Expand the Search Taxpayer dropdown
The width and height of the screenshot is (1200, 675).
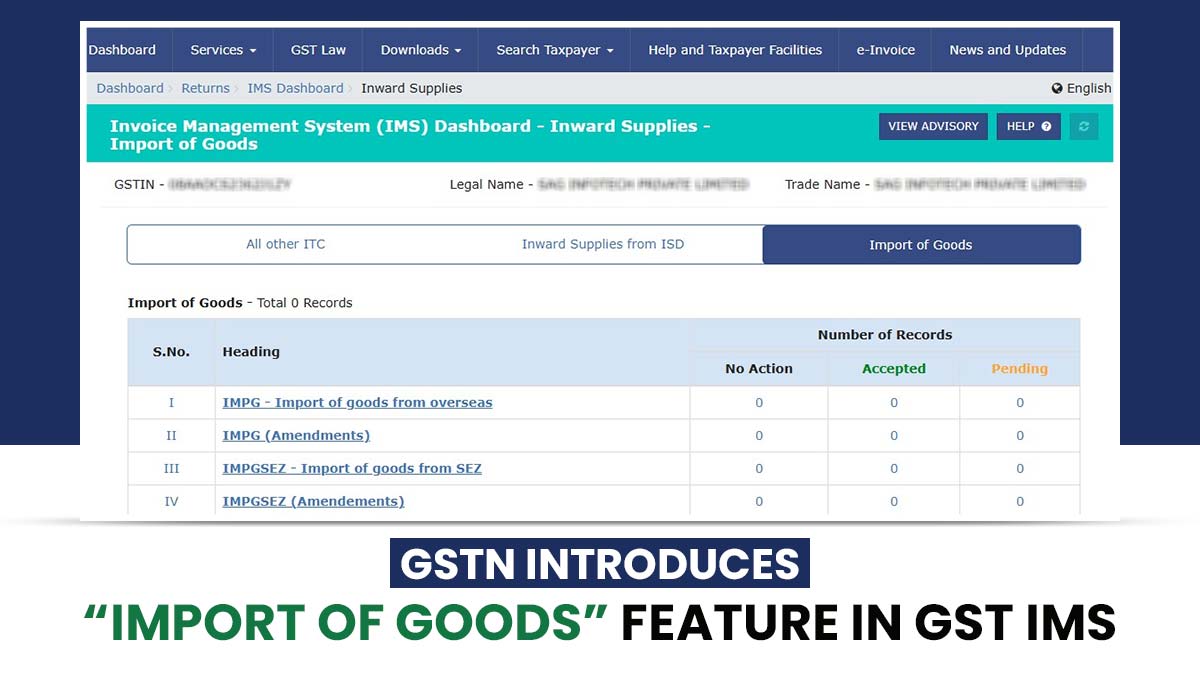tap(555, 50)
